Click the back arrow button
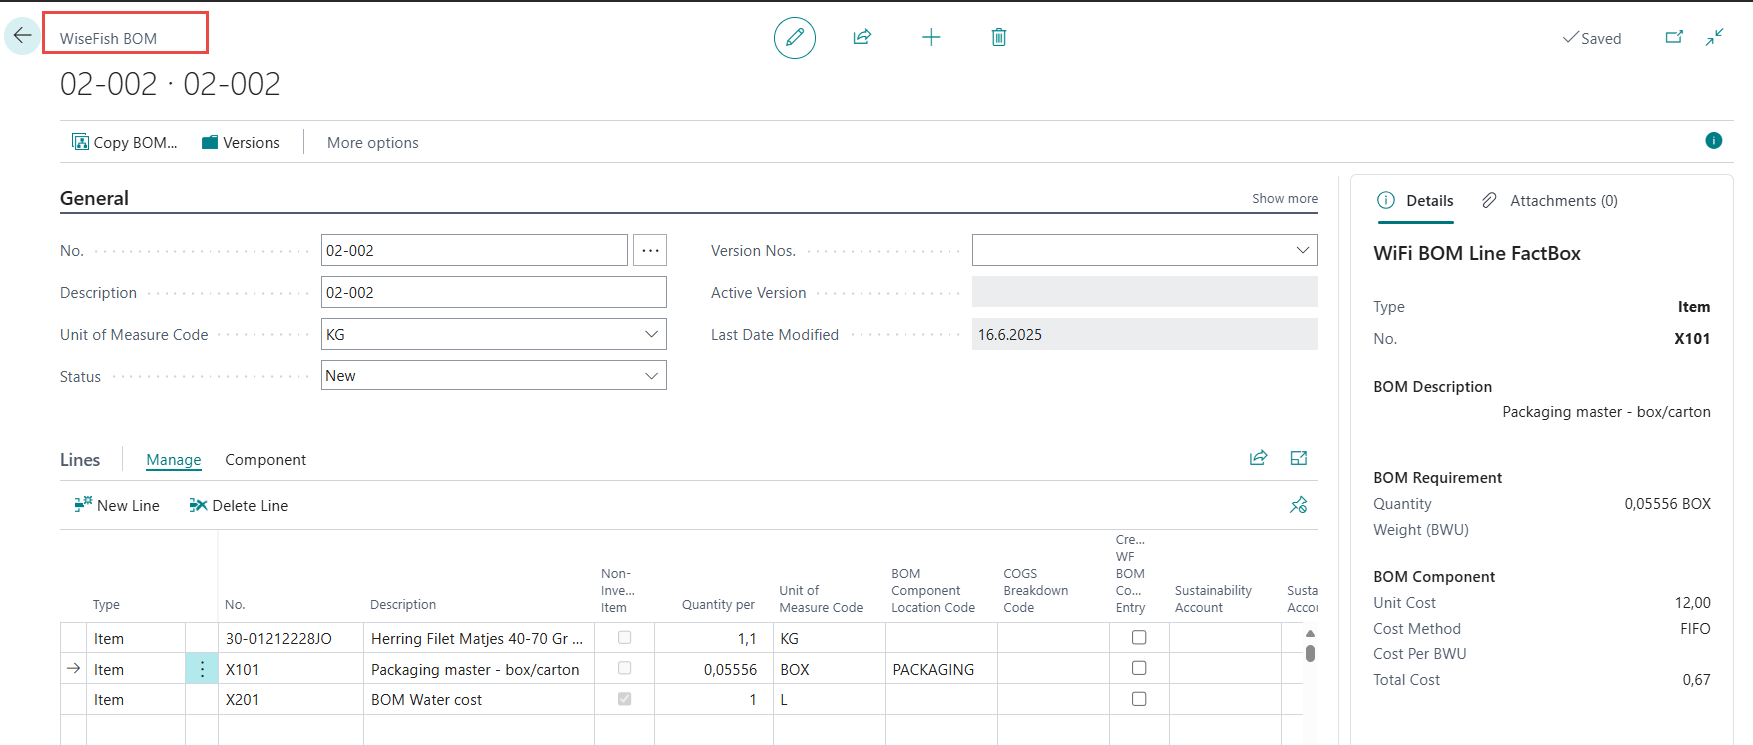The width and height of the screenshot is (1753, 745). click(22, 36)
